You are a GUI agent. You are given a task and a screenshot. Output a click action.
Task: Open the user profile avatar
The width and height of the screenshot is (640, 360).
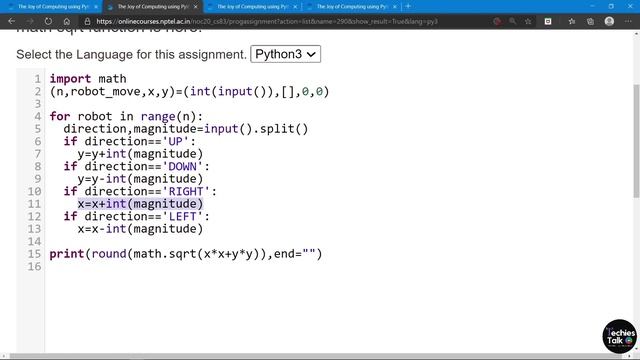[609, 21]
